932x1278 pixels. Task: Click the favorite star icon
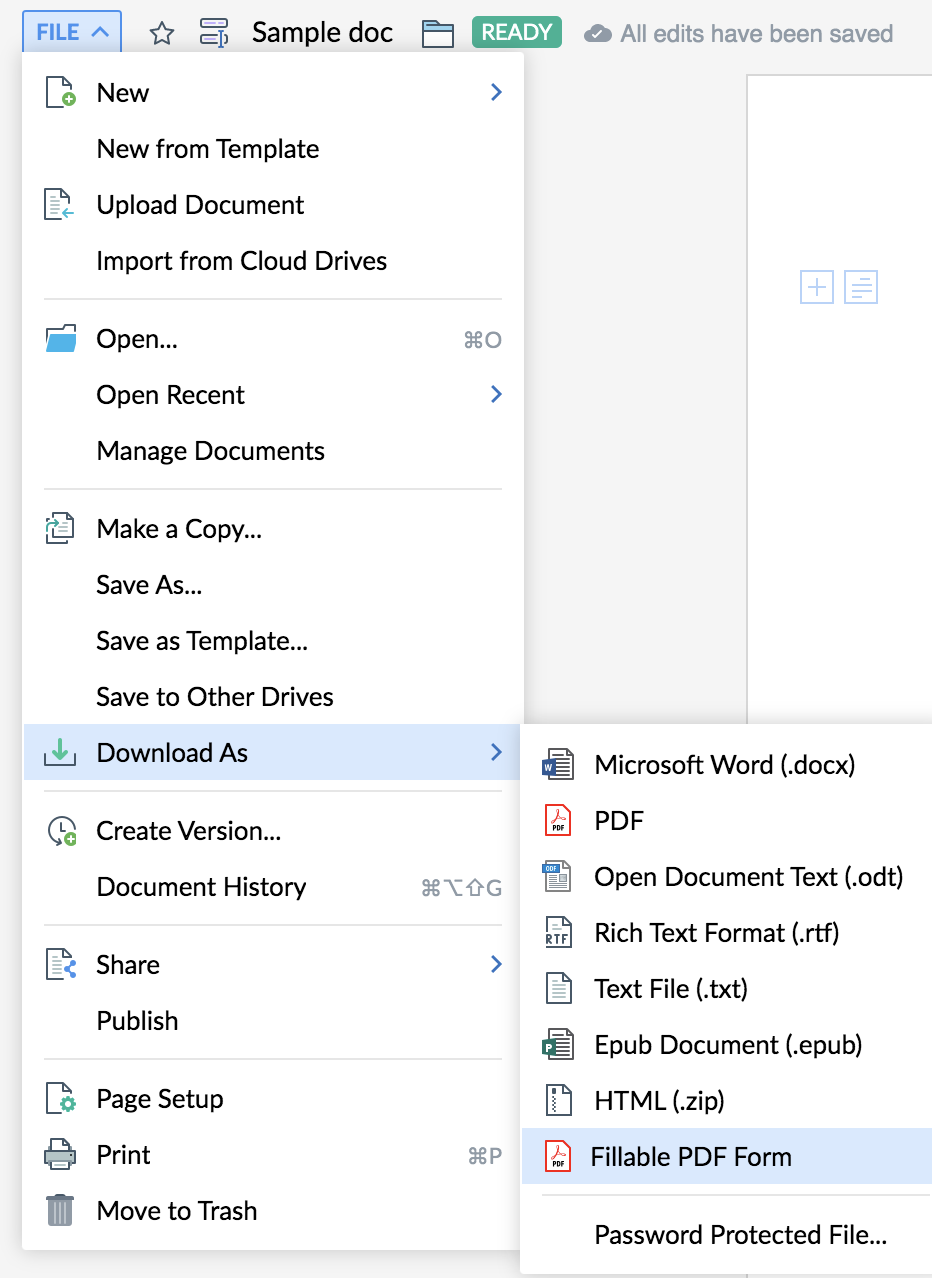[161, 33]
